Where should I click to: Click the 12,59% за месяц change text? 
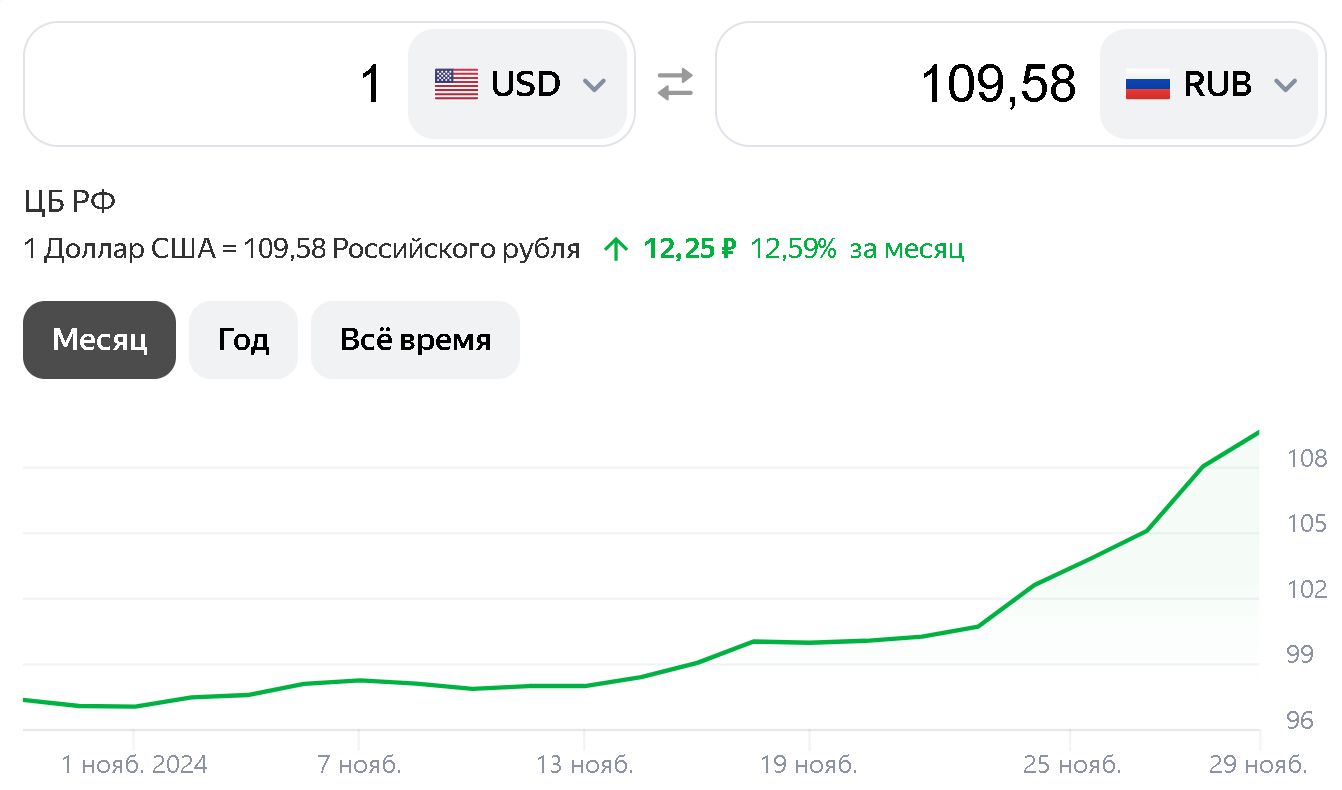[x=857, y=249]
